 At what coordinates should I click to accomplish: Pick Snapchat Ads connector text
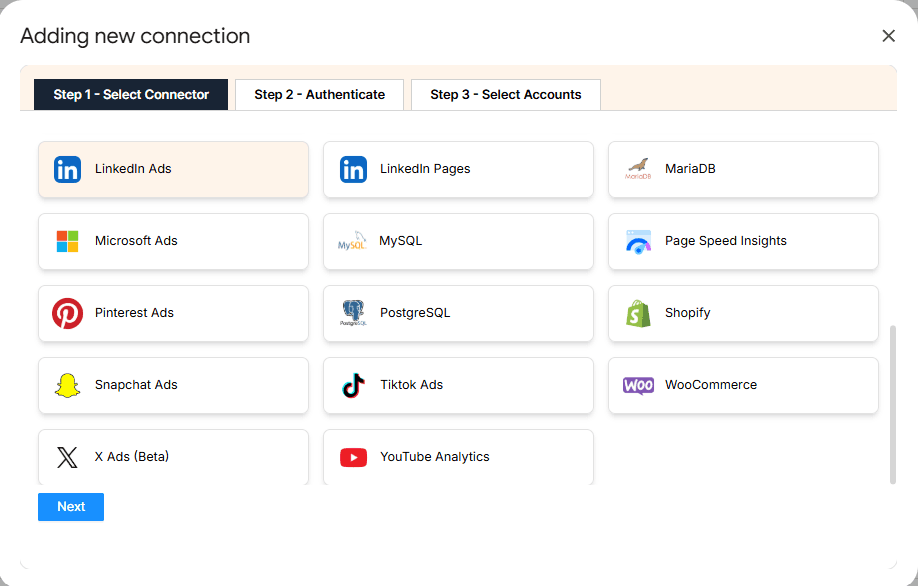(x=136, y=385)
